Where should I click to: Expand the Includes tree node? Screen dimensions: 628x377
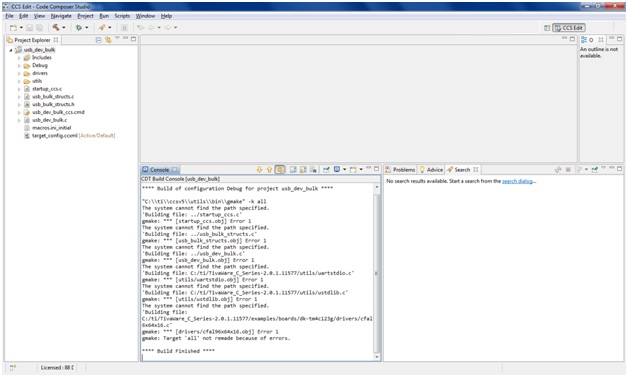pyautogui.click(x=19, y=58)
